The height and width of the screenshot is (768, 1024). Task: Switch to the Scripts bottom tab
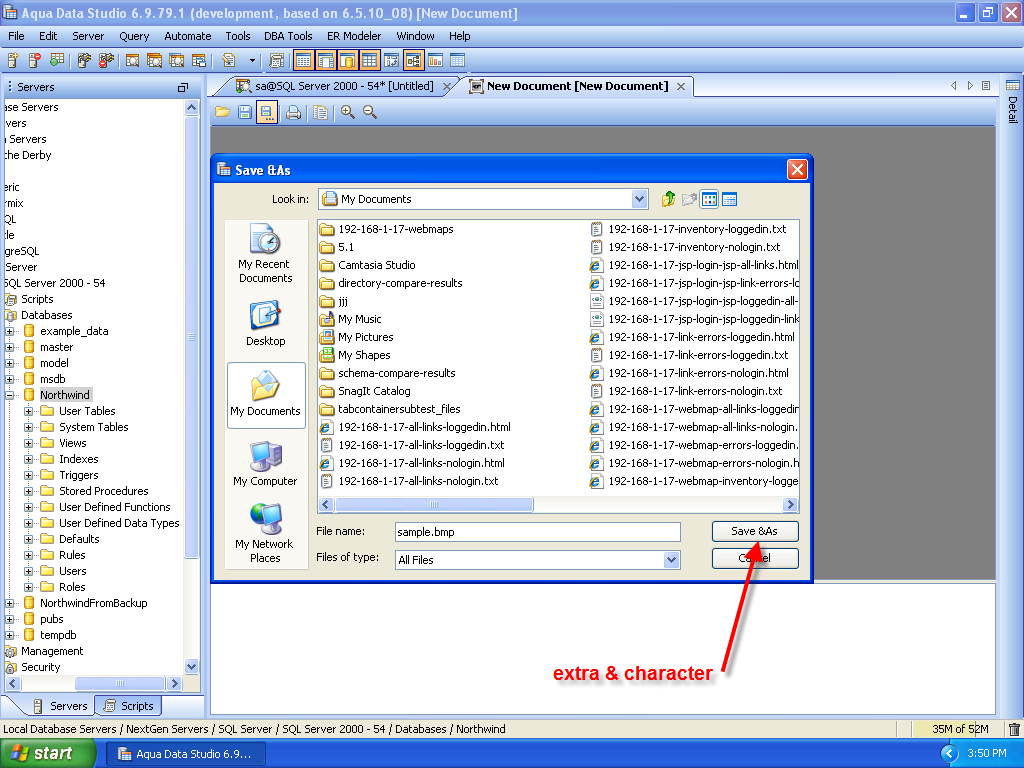click(x=129, y=706)
